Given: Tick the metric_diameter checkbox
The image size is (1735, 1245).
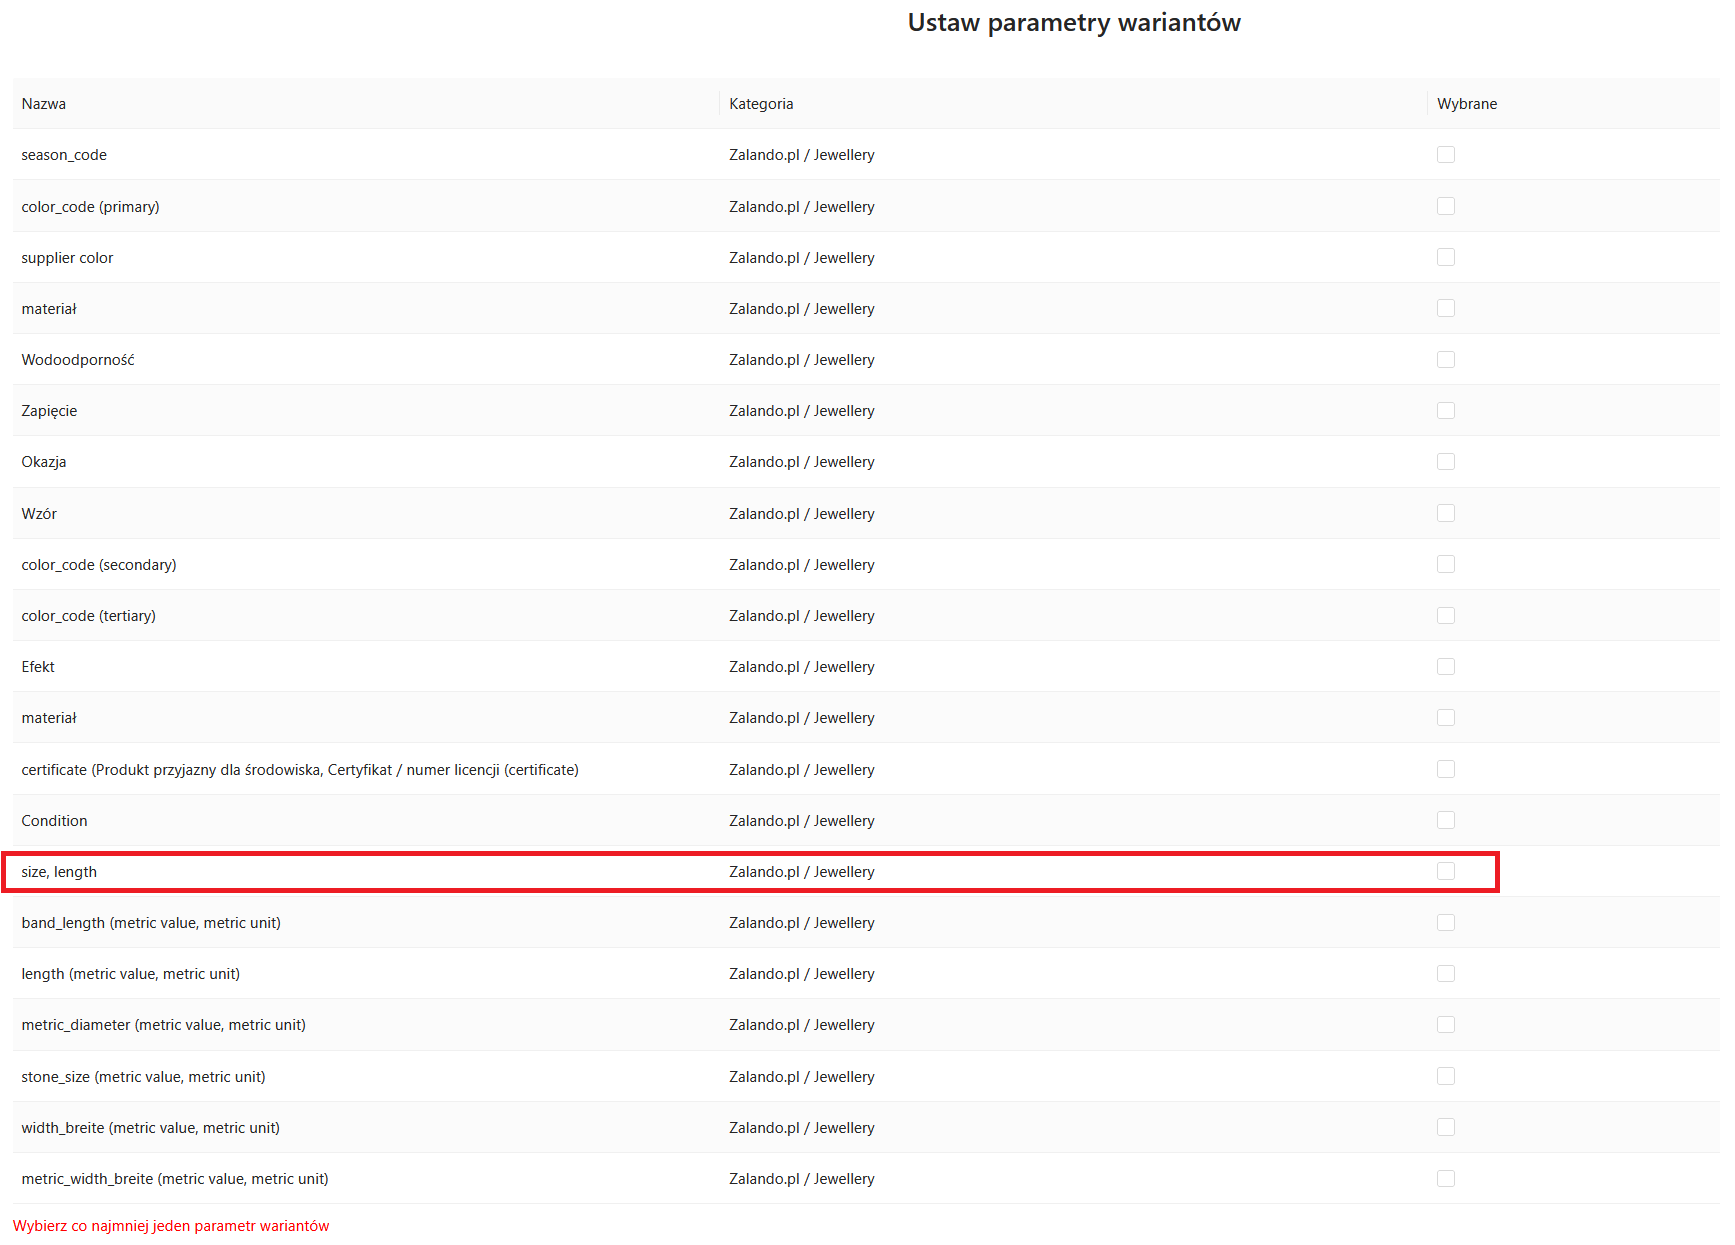Looking at the screenshot, I should 1445,1025.
